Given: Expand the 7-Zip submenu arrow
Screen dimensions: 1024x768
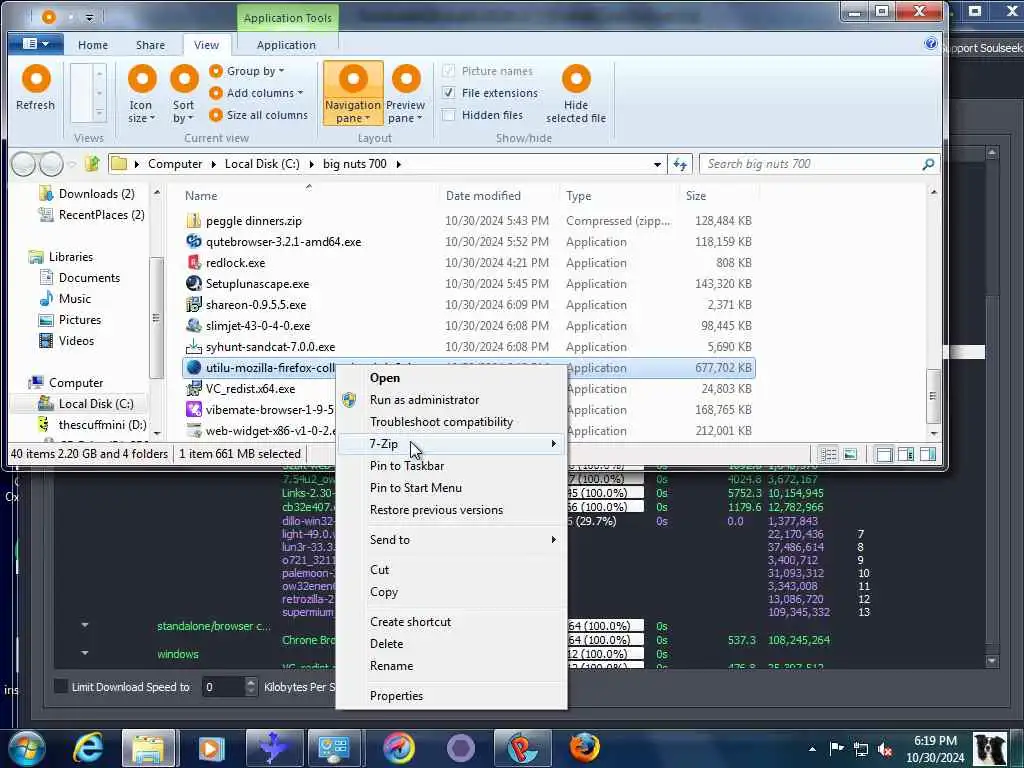Looking at the screenshot, I should click(x=553, y=444).
